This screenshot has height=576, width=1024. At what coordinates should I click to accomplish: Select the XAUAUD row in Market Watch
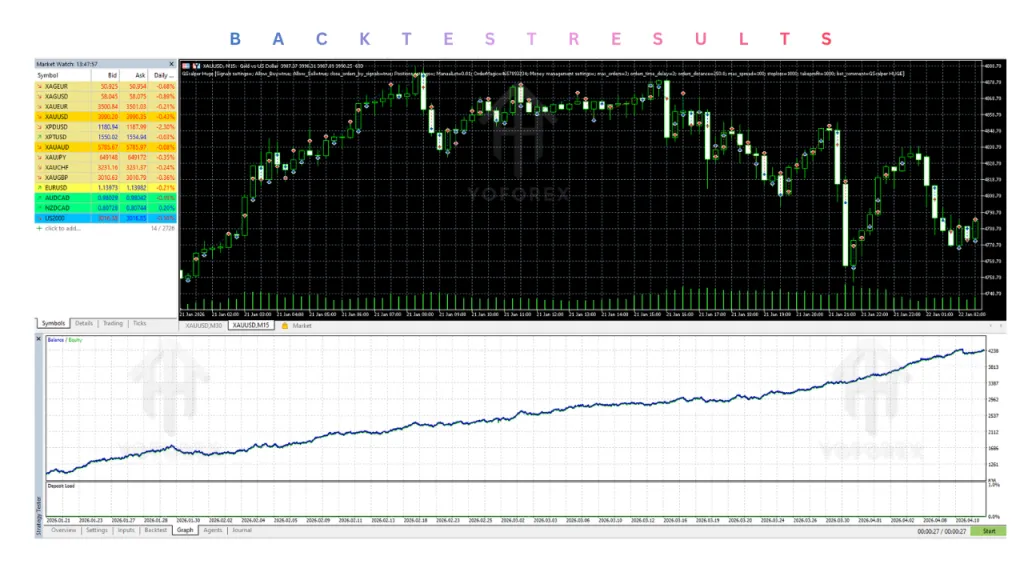coord(105,147)
